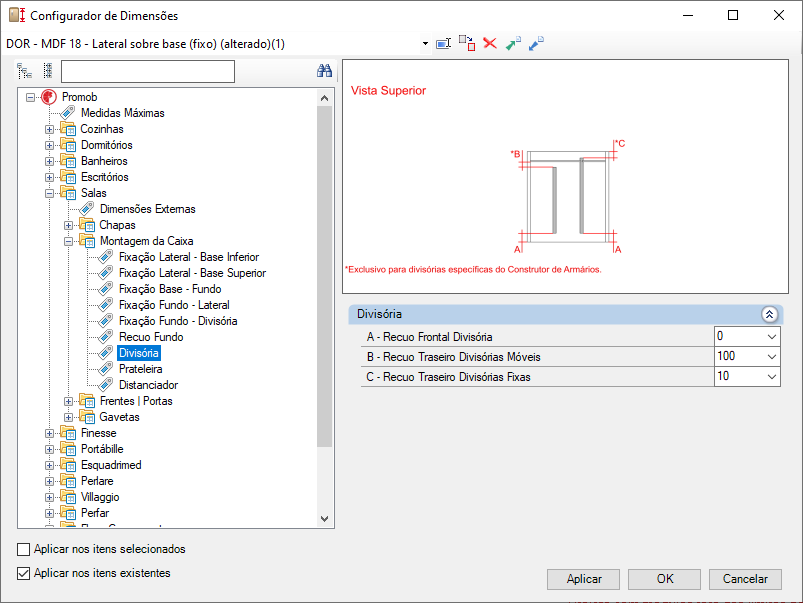Collapse the Montagem da Caixa node
Viewport: 803px width, 615px height.
point(69,242)
